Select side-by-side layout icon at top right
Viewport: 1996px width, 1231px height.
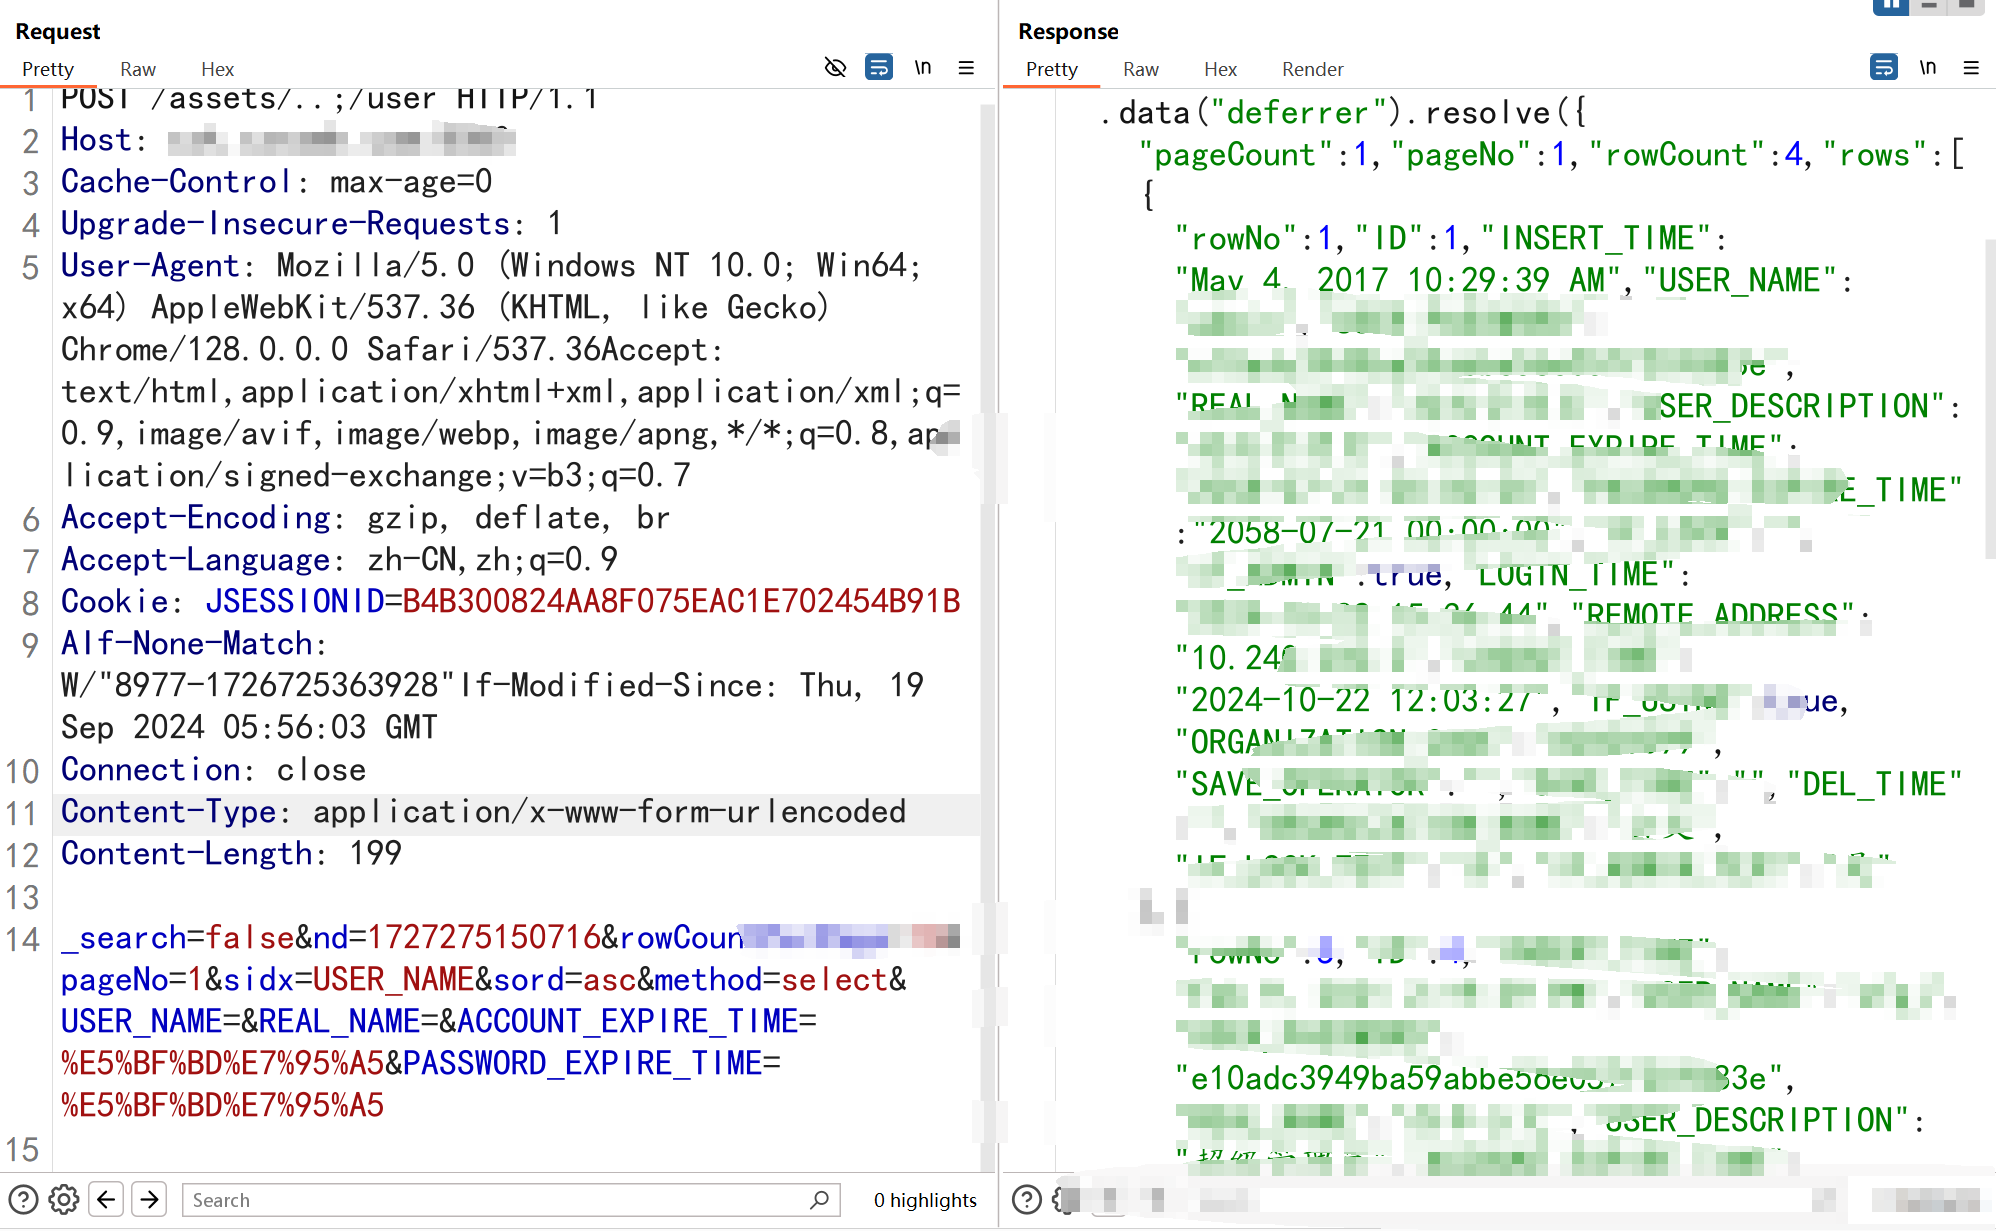(x=1890, y=6)
